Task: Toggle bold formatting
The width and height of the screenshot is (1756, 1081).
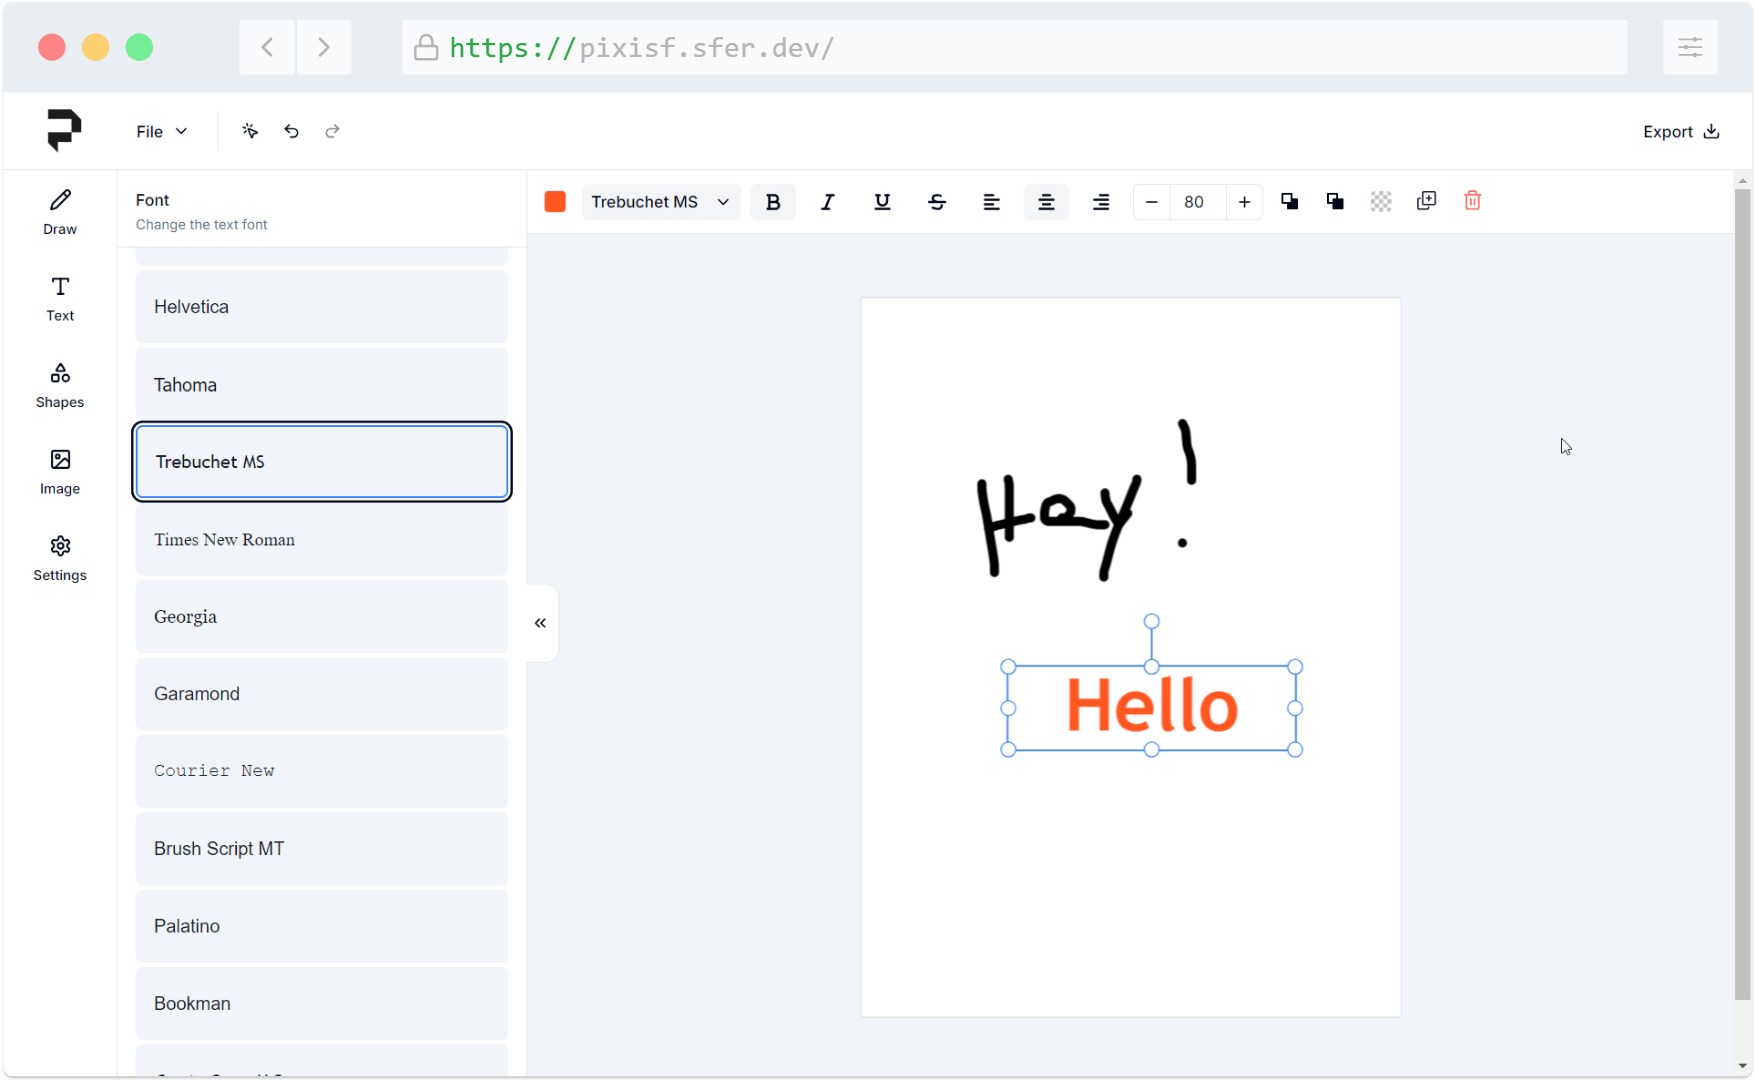Action: tap(773, 202)
